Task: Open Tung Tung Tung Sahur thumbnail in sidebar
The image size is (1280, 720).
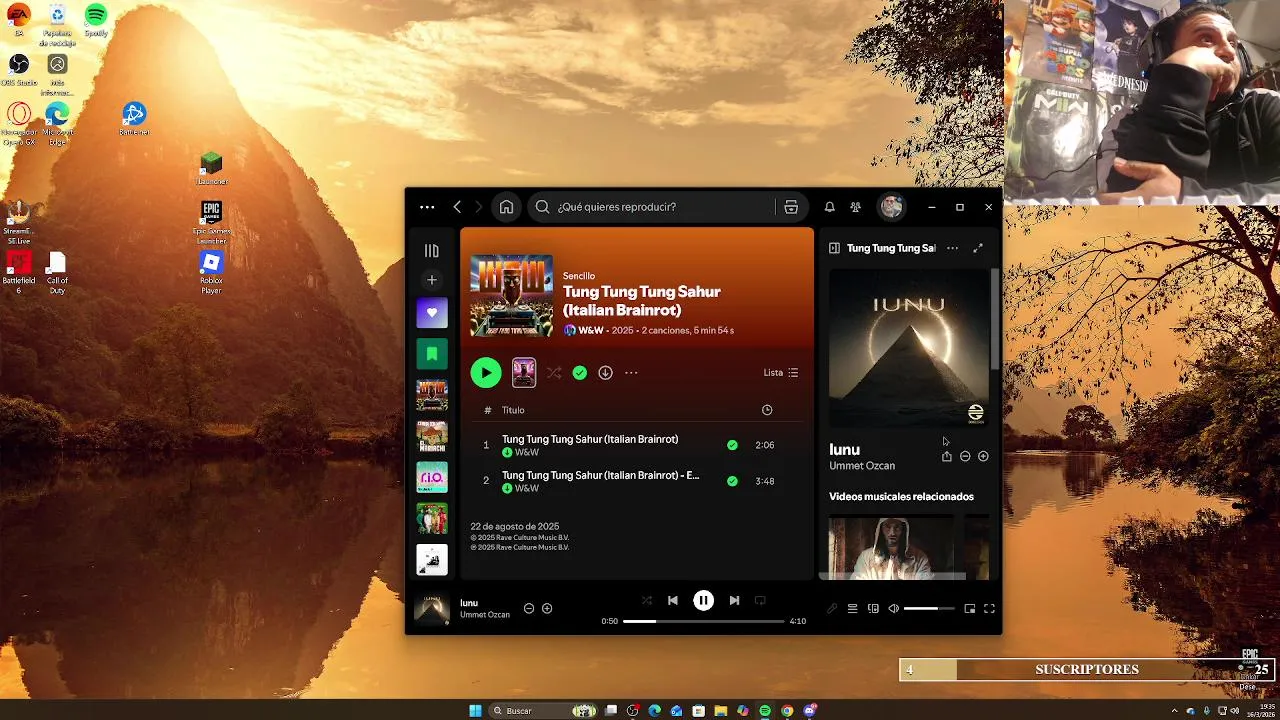Action: (432, 395)
